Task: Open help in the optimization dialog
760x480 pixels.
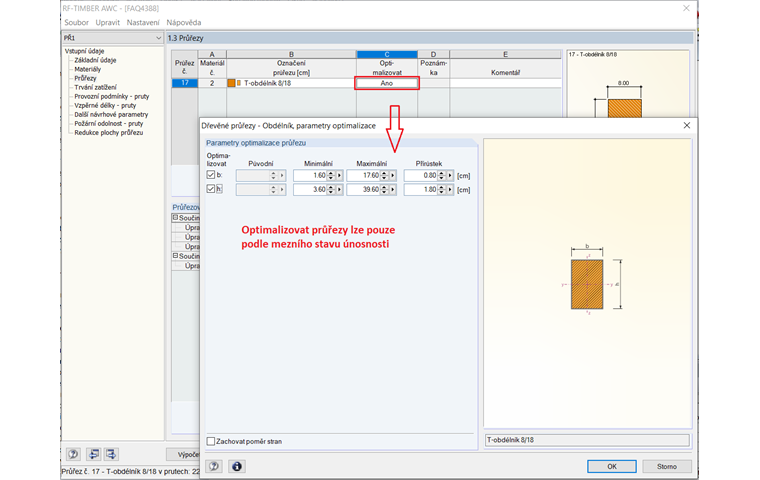Action: 214,466
